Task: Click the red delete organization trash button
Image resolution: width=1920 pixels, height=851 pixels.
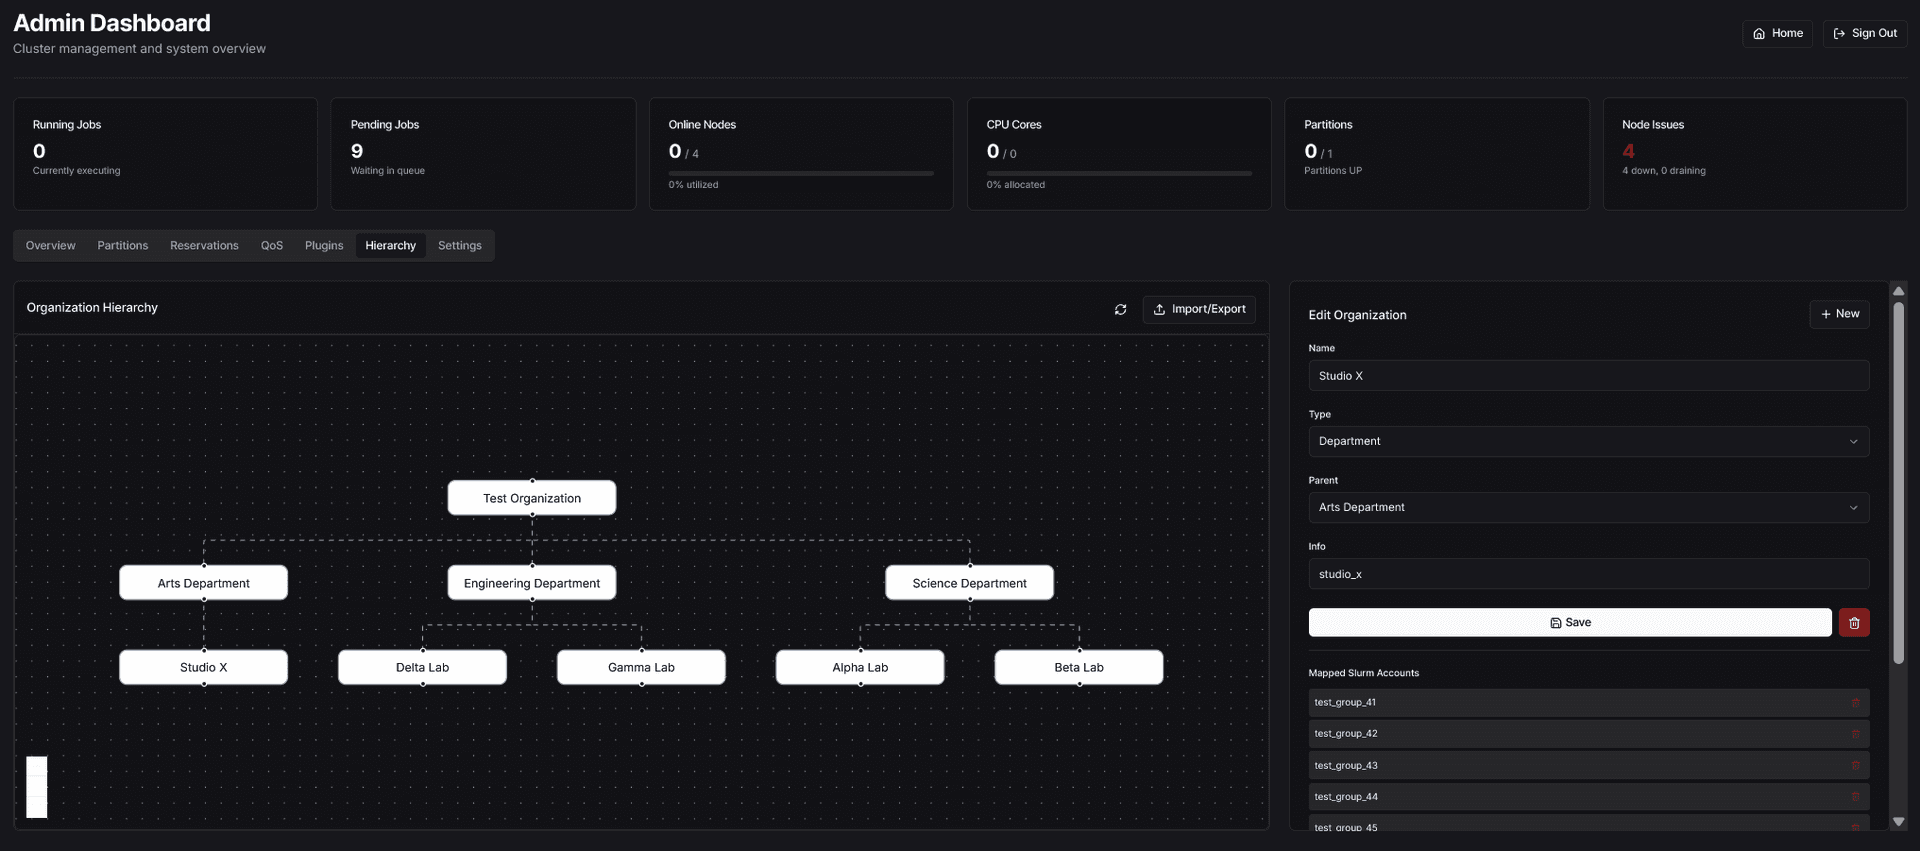Action: [x=1853, y=623]
